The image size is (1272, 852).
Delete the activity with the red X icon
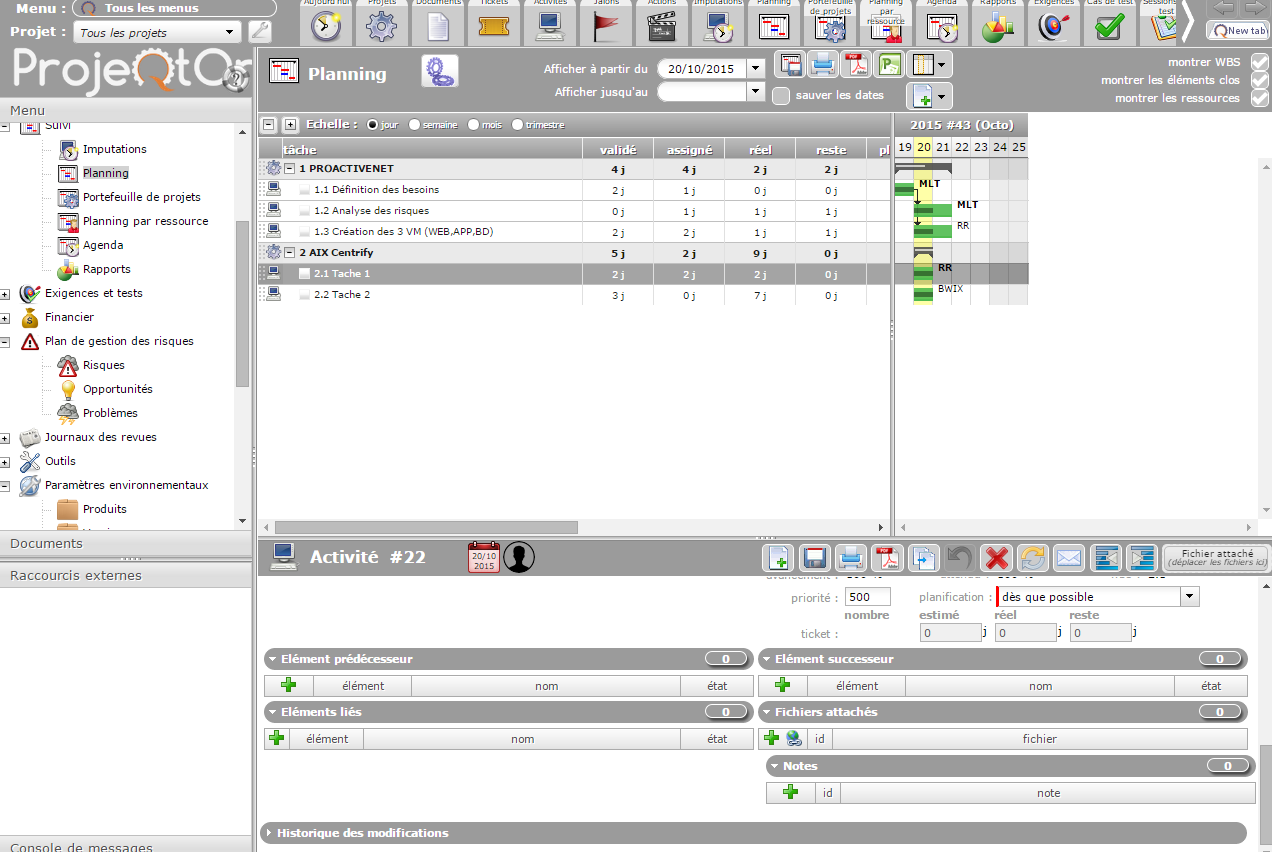point(996,558)
